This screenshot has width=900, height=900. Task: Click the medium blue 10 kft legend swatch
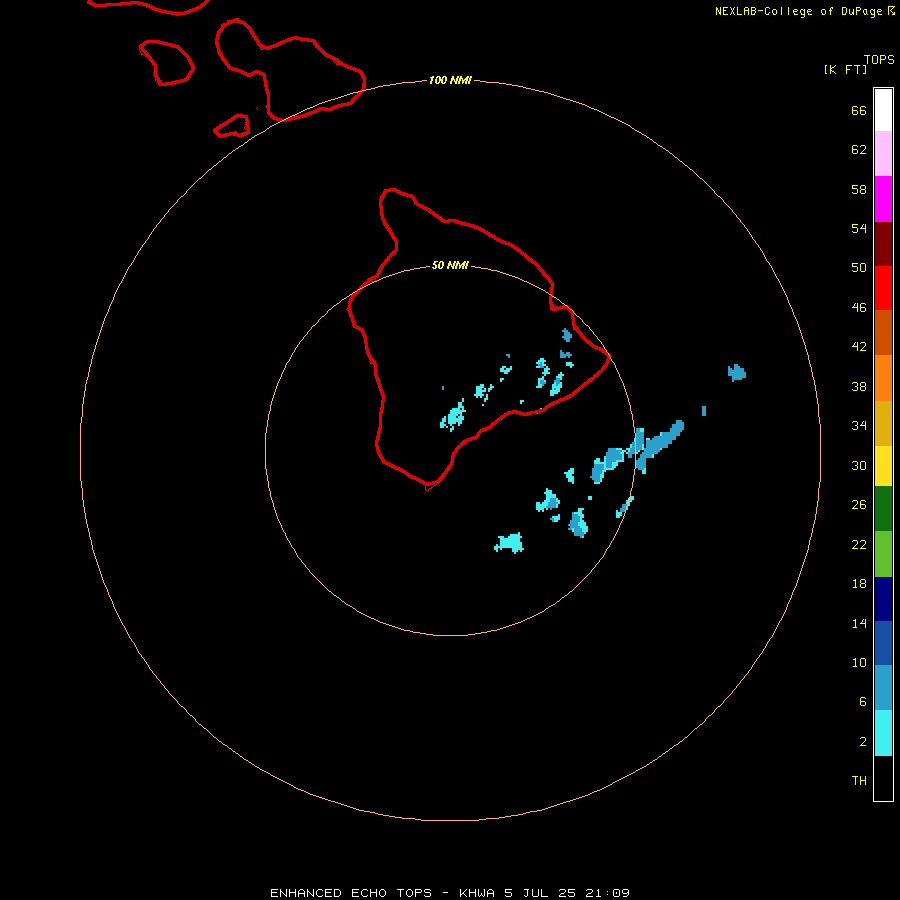click(x=883, y=643)
